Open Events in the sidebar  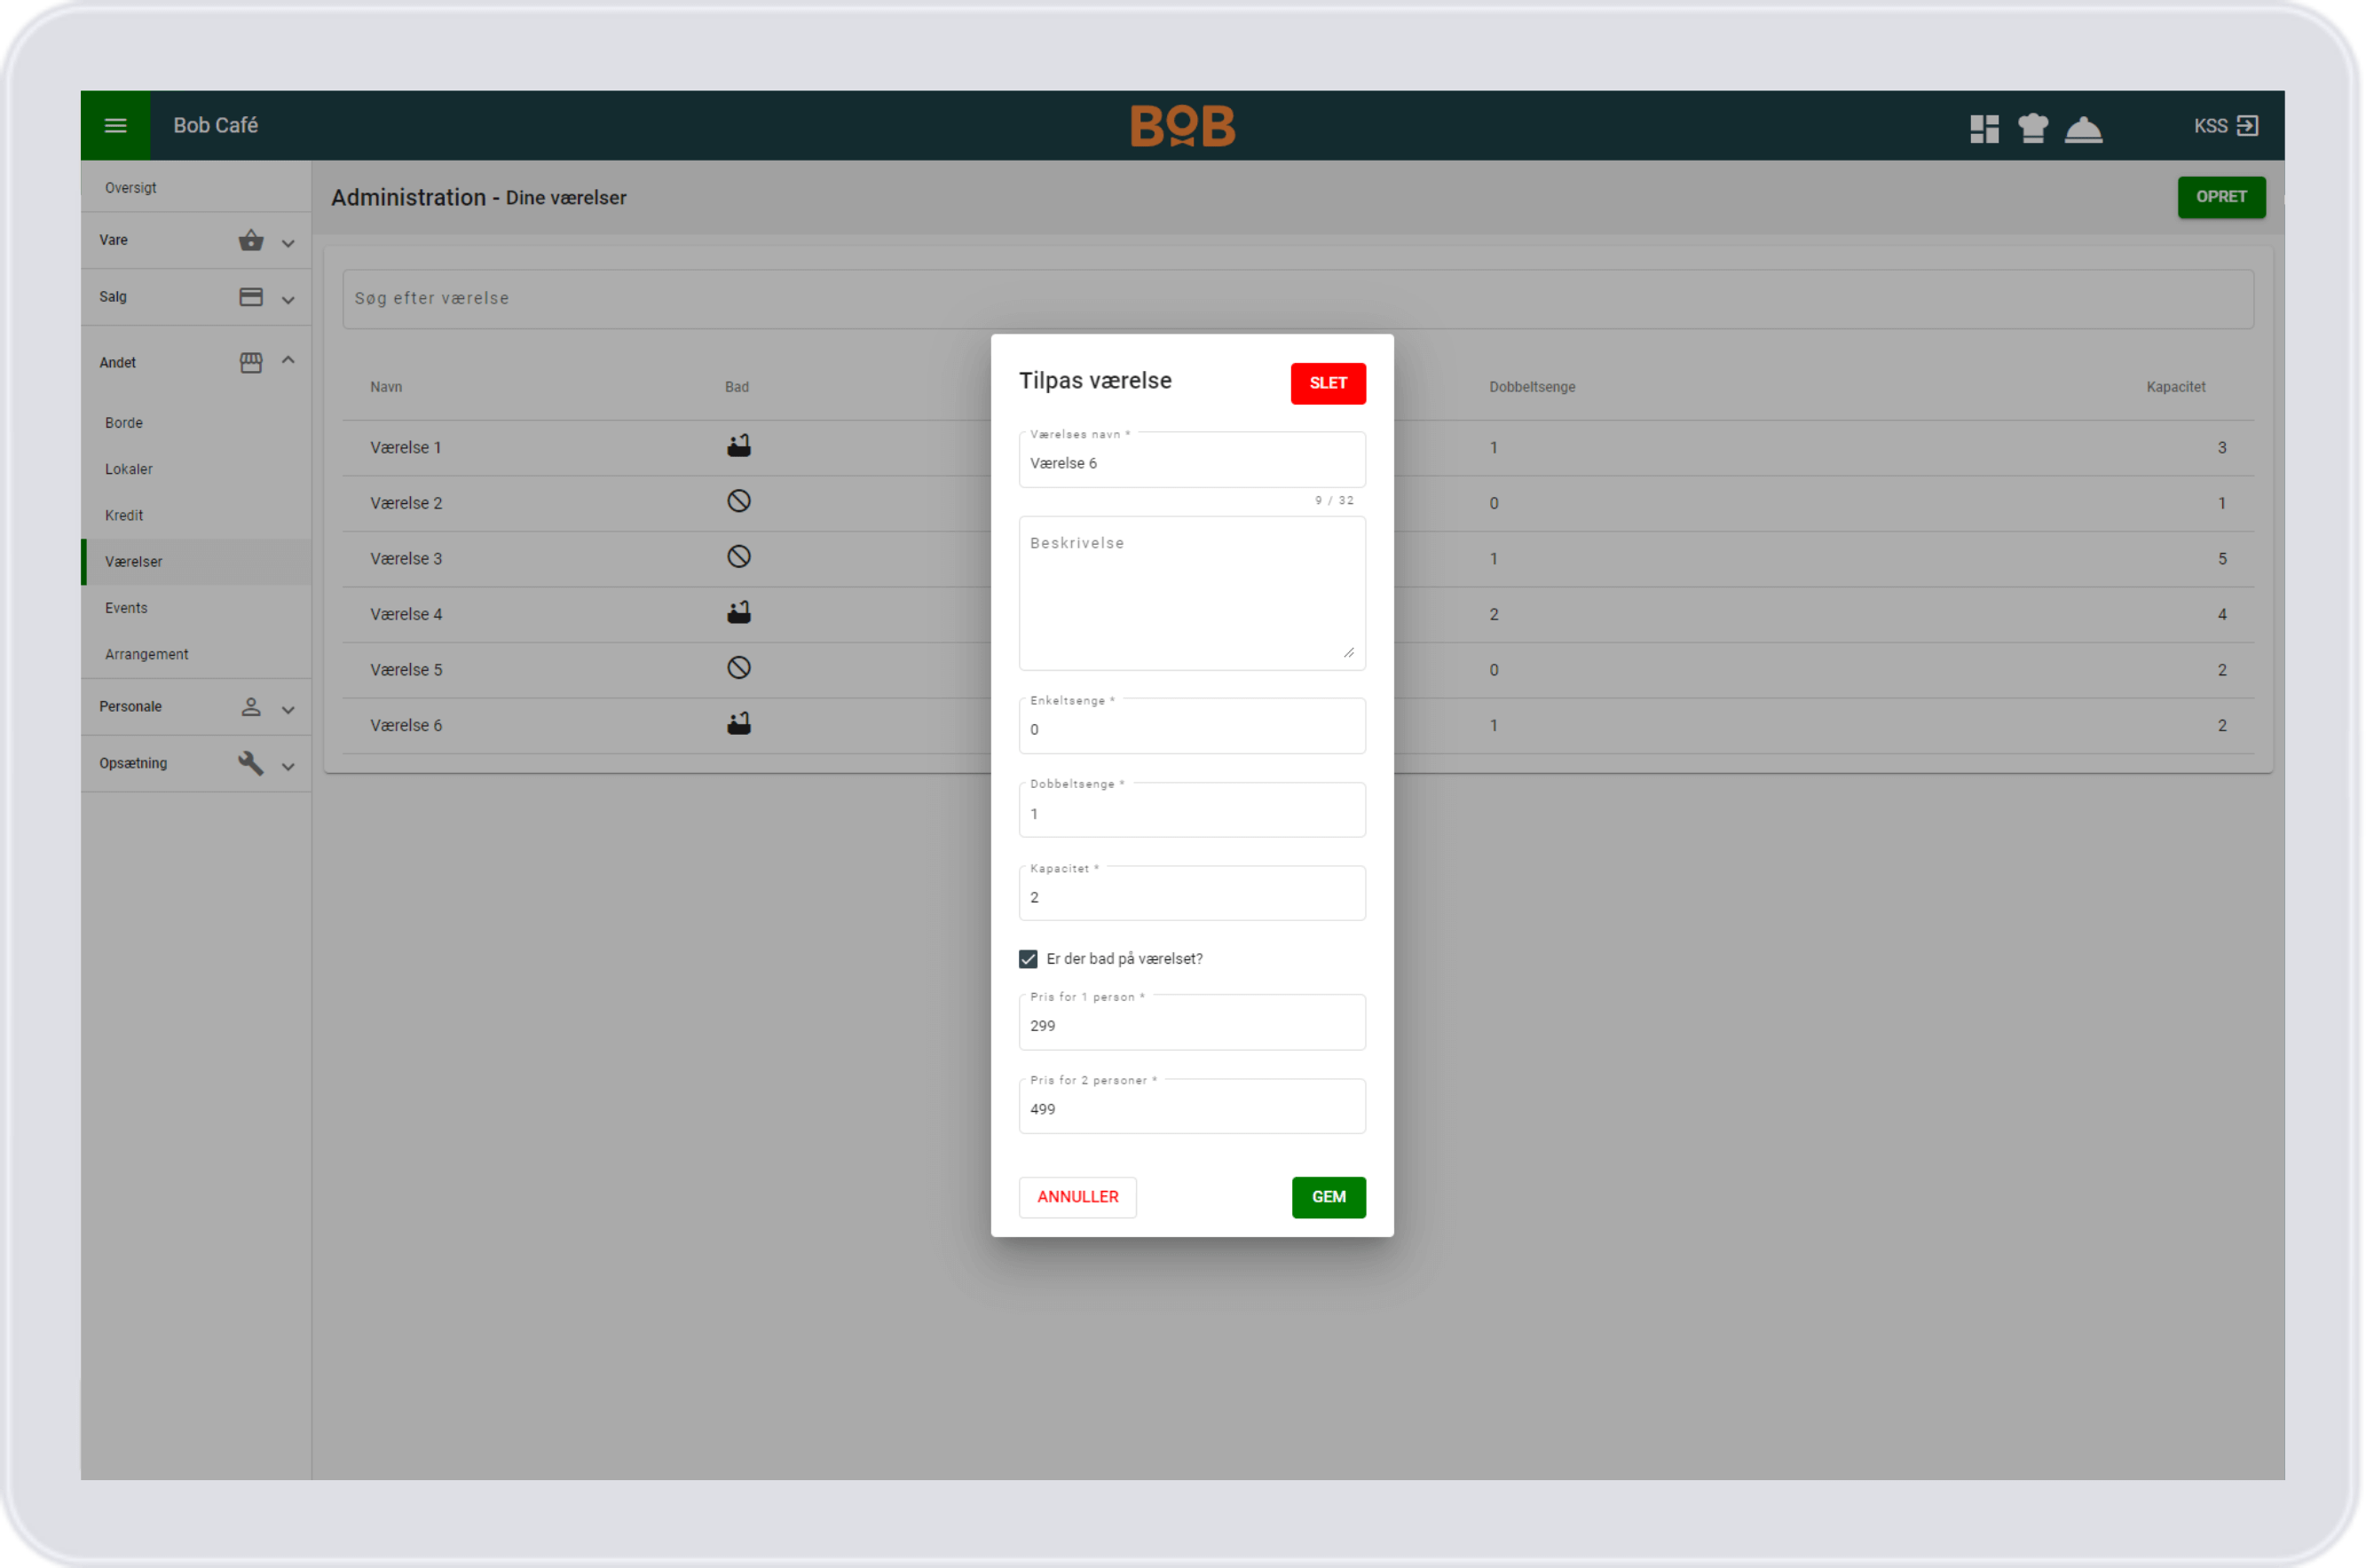pos(126,608)
